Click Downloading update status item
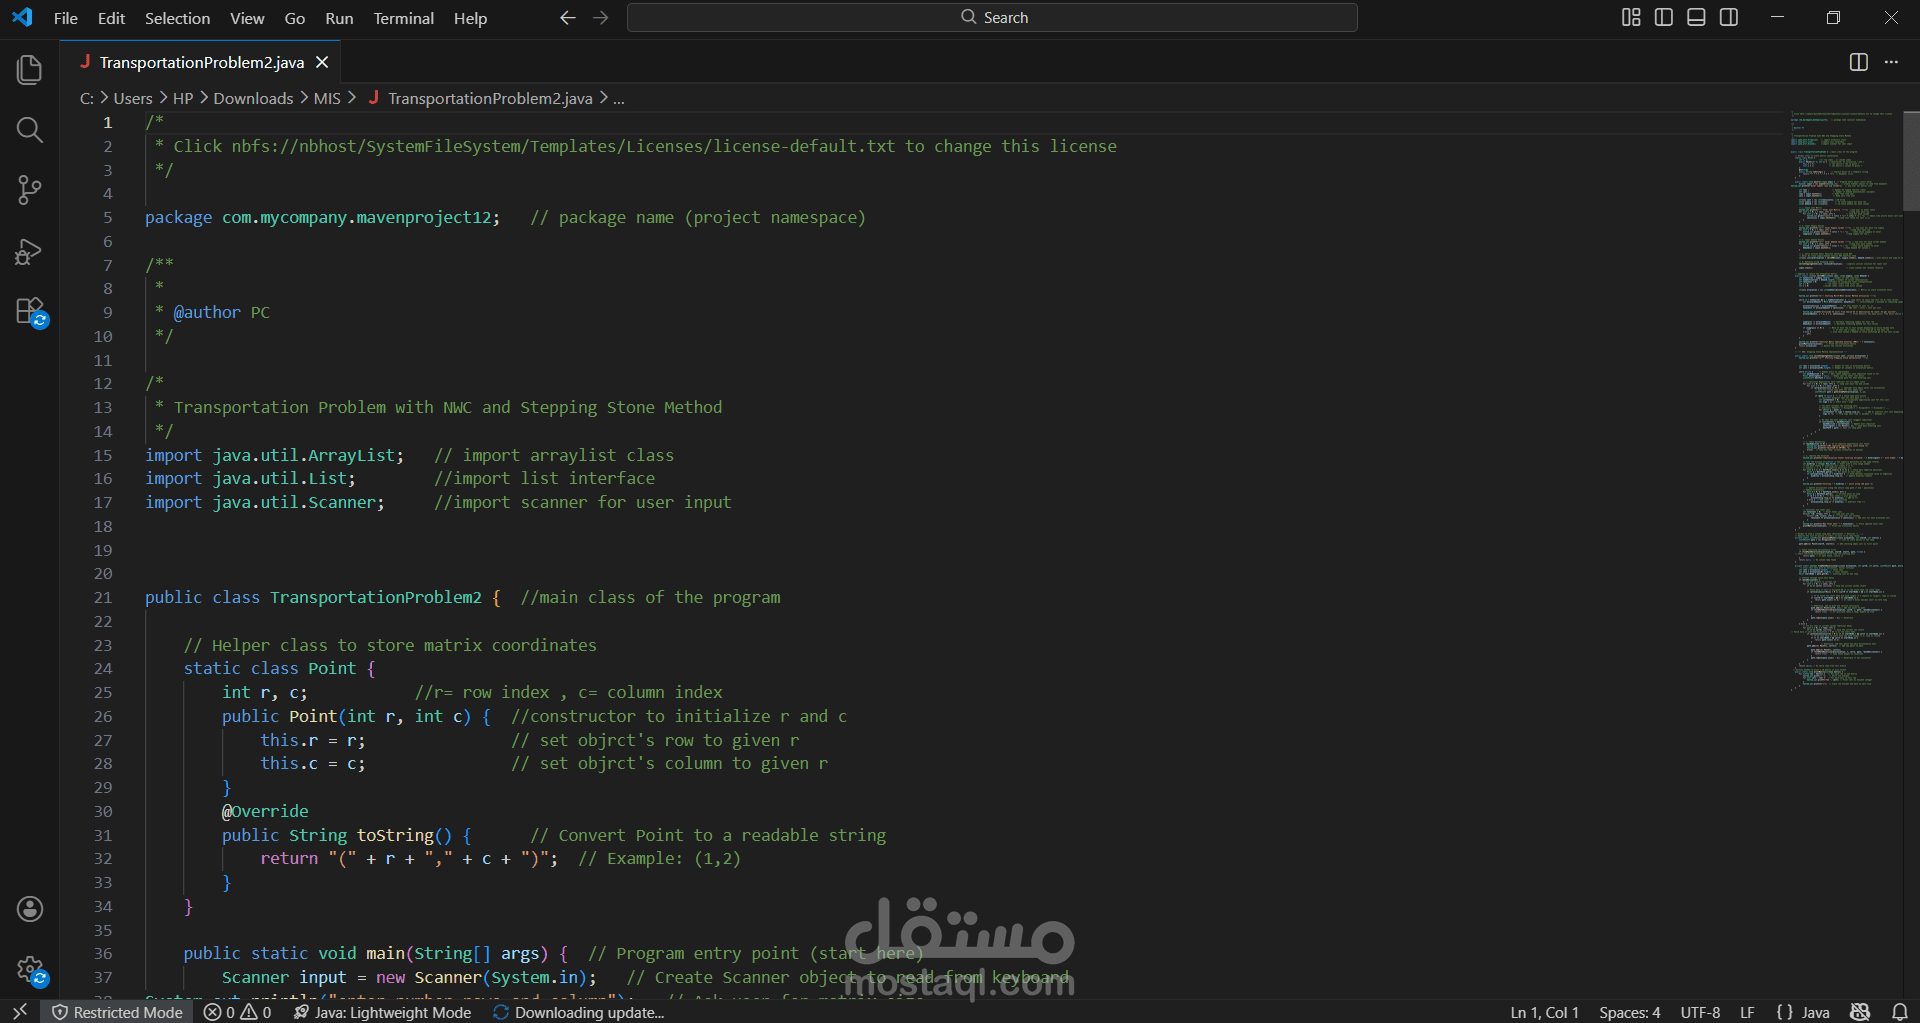Viewport: 1920px width, 1023px height. click(x=578, y=1012)
